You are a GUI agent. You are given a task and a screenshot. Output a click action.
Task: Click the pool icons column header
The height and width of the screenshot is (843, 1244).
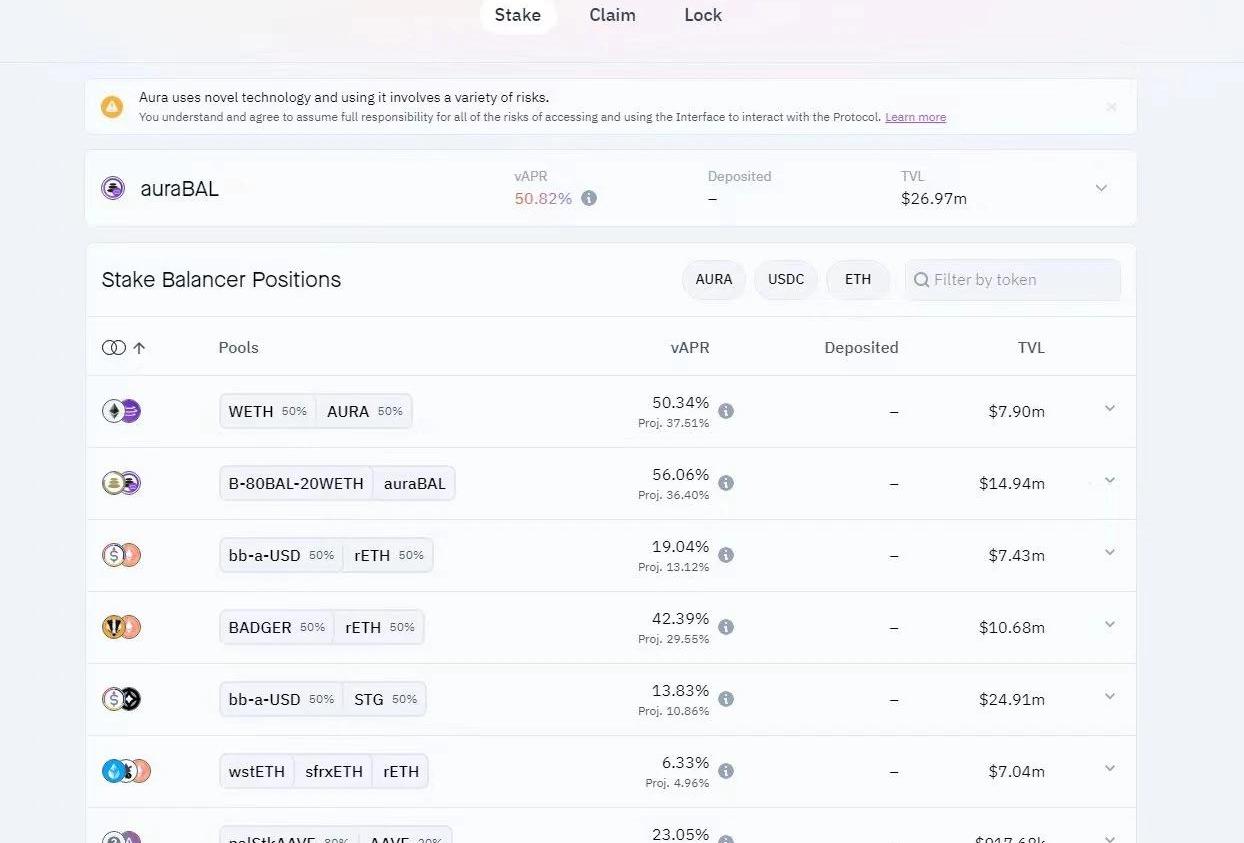[x=114, y=348]
